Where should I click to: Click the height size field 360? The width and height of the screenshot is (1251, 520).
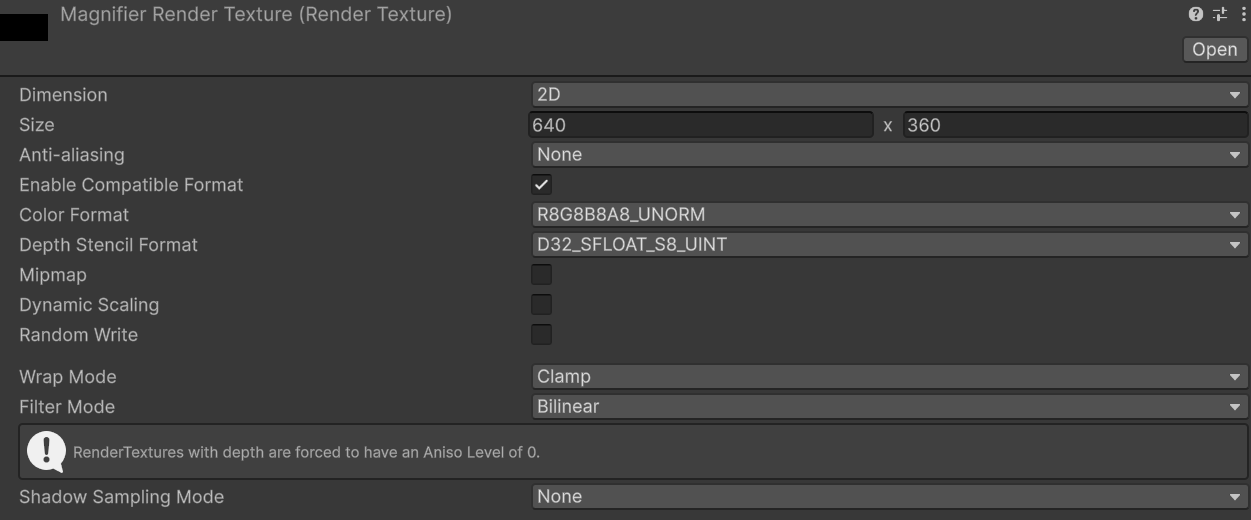pyautogui.click(x=1075, y=125)
